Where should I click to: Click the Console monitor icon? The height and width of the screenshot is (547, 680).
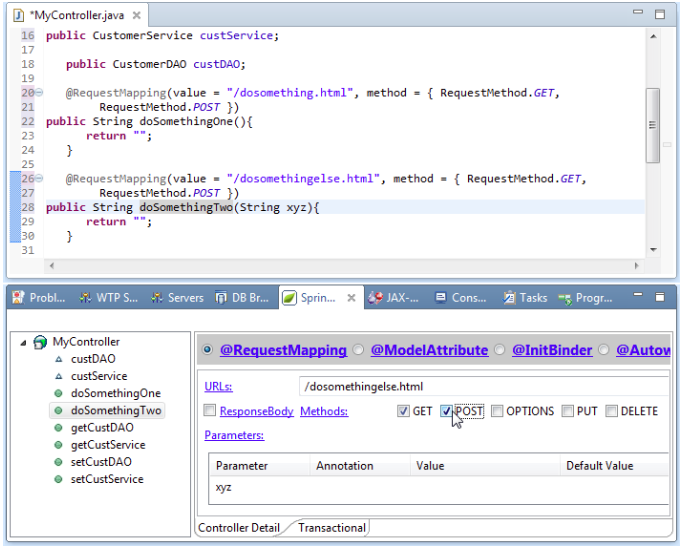click(441, 297)
